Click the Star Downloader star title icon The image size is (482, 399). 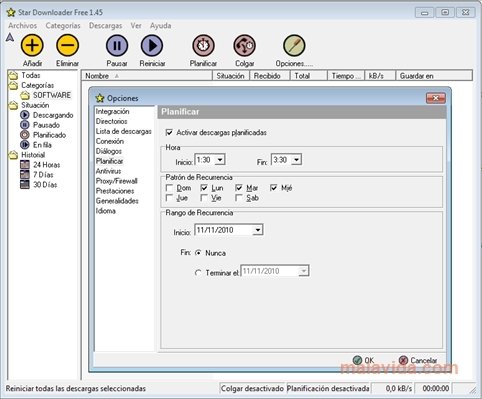(x=11, y=13)
